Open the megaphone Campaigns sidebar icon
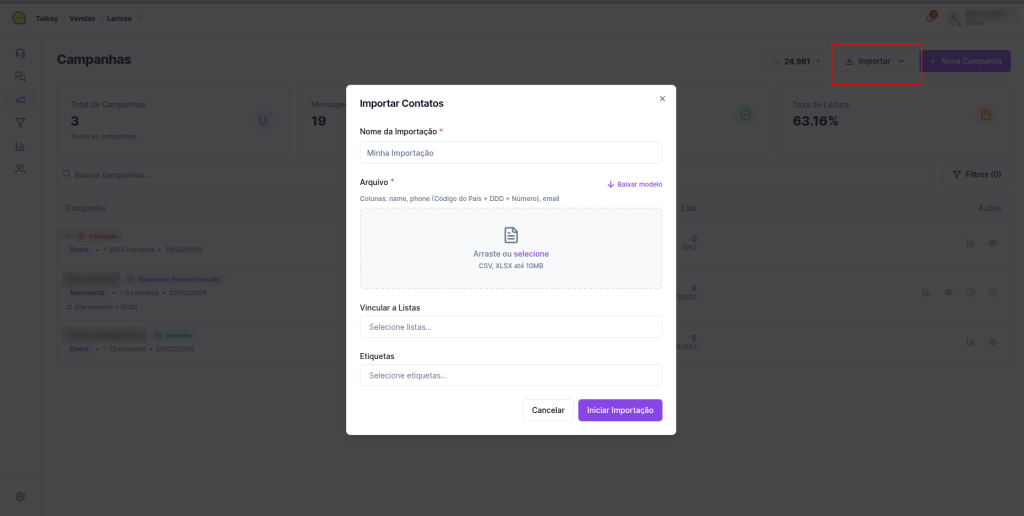The width and height of the screenshot is (1024, 516). (x=20, y=99)
